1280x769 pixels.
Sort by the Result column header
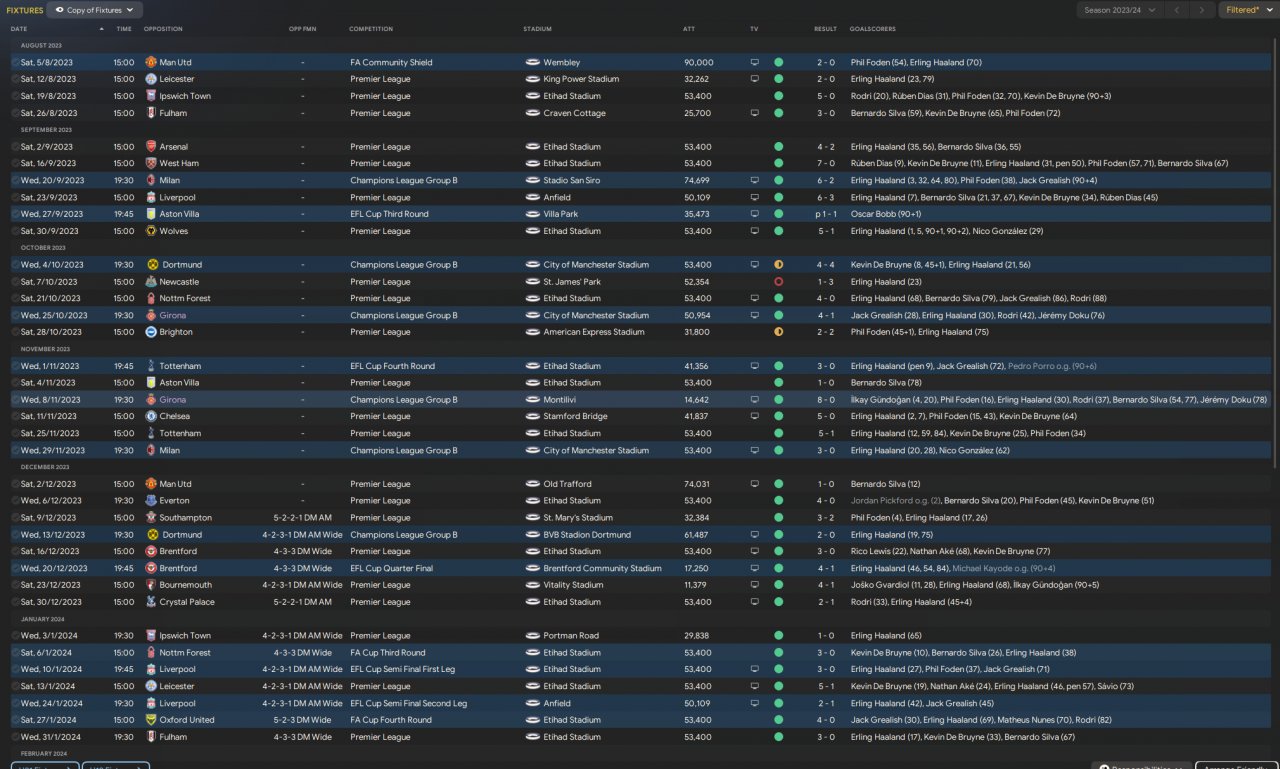click(x=825, y=29)
